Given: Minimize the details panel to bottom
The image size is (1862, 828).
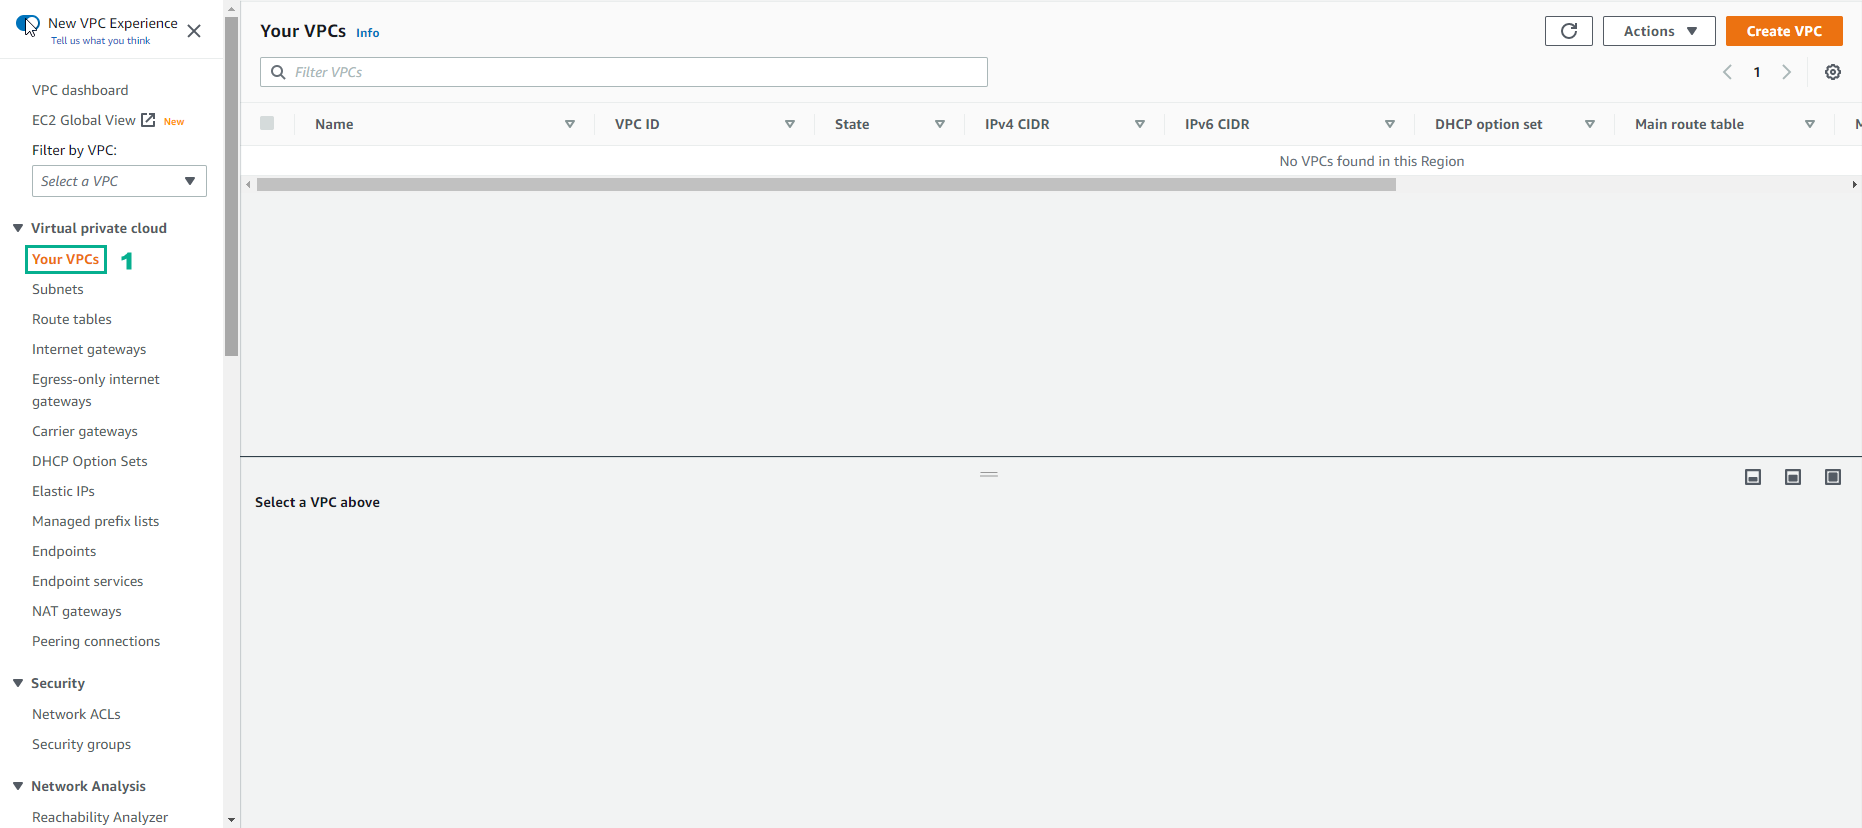Looking at the screenshot, I should tap(1753, 477).
